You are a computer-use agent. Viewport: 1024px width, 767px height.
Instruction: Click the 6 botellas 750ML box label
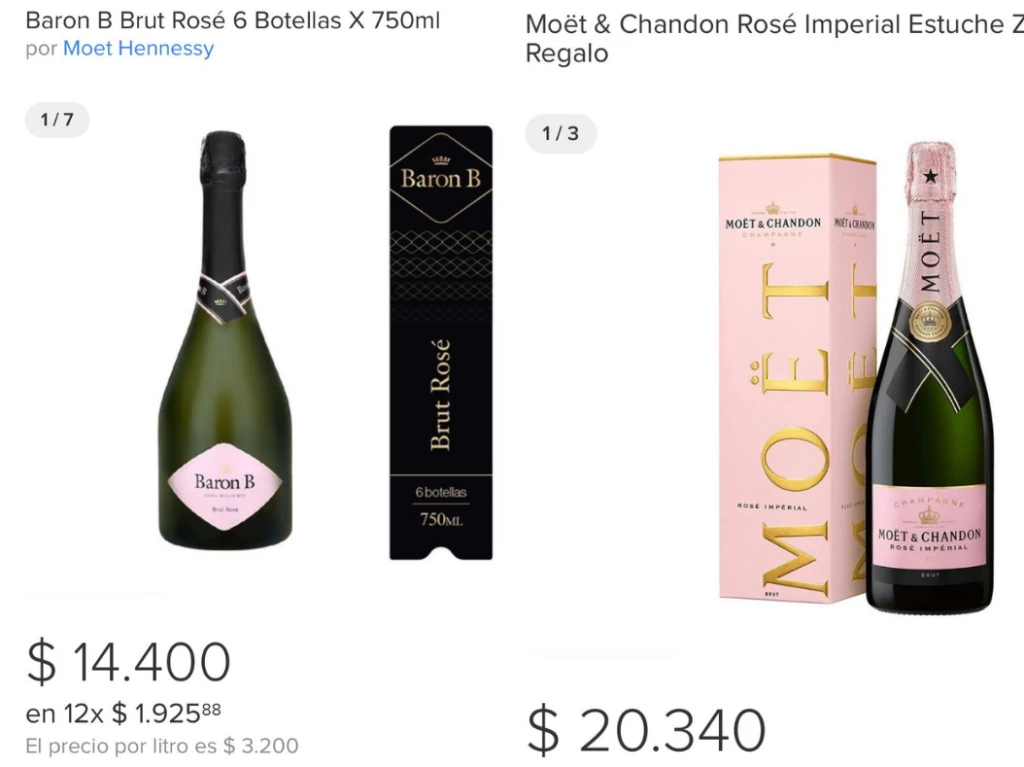(441, 508)
